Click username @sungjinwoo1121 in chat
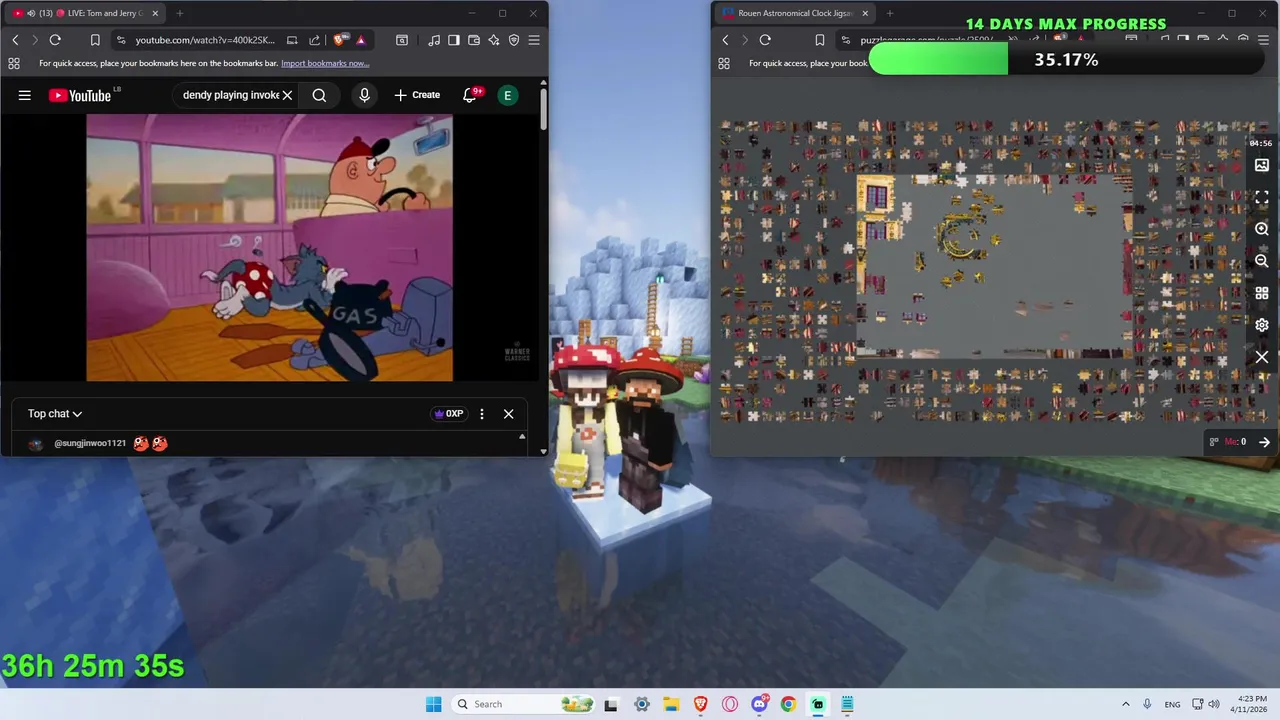The image size is (1280, 720). (90, 443)
